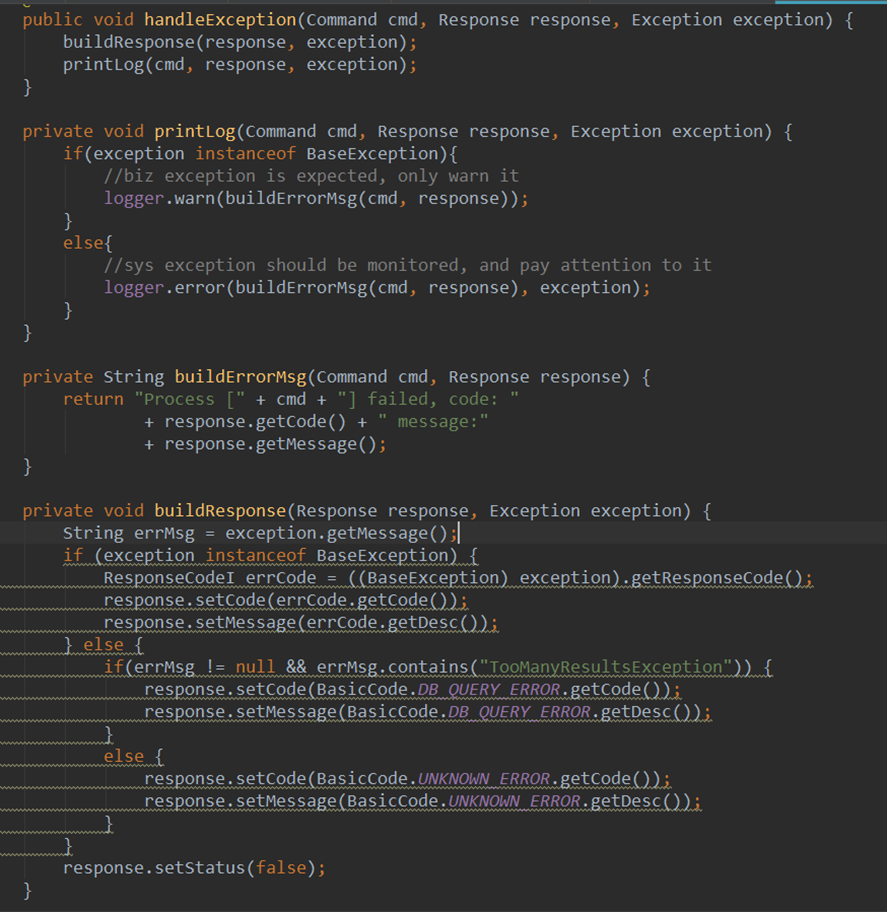The height and width of the screenshot is (912, 887).
Task: Click the 'false' literal in setStatus
Action: [x=281, y=868]
